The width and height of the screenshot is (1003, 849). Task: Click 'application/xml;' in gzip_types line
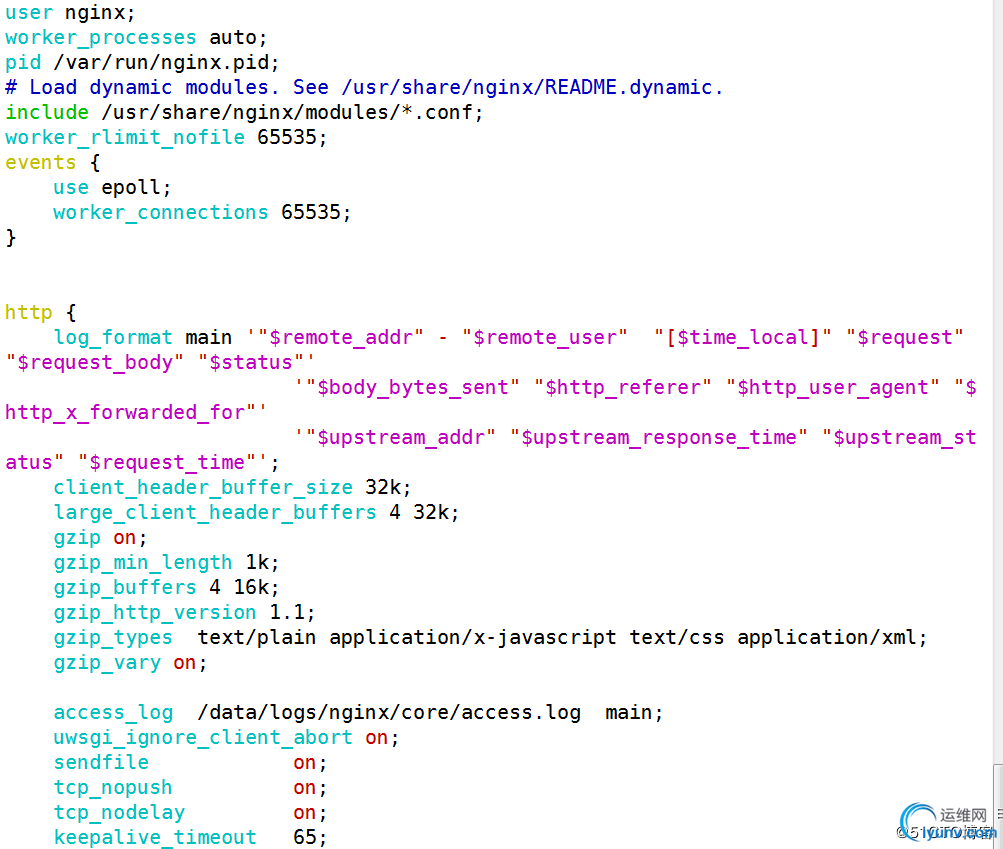(832, 637)
